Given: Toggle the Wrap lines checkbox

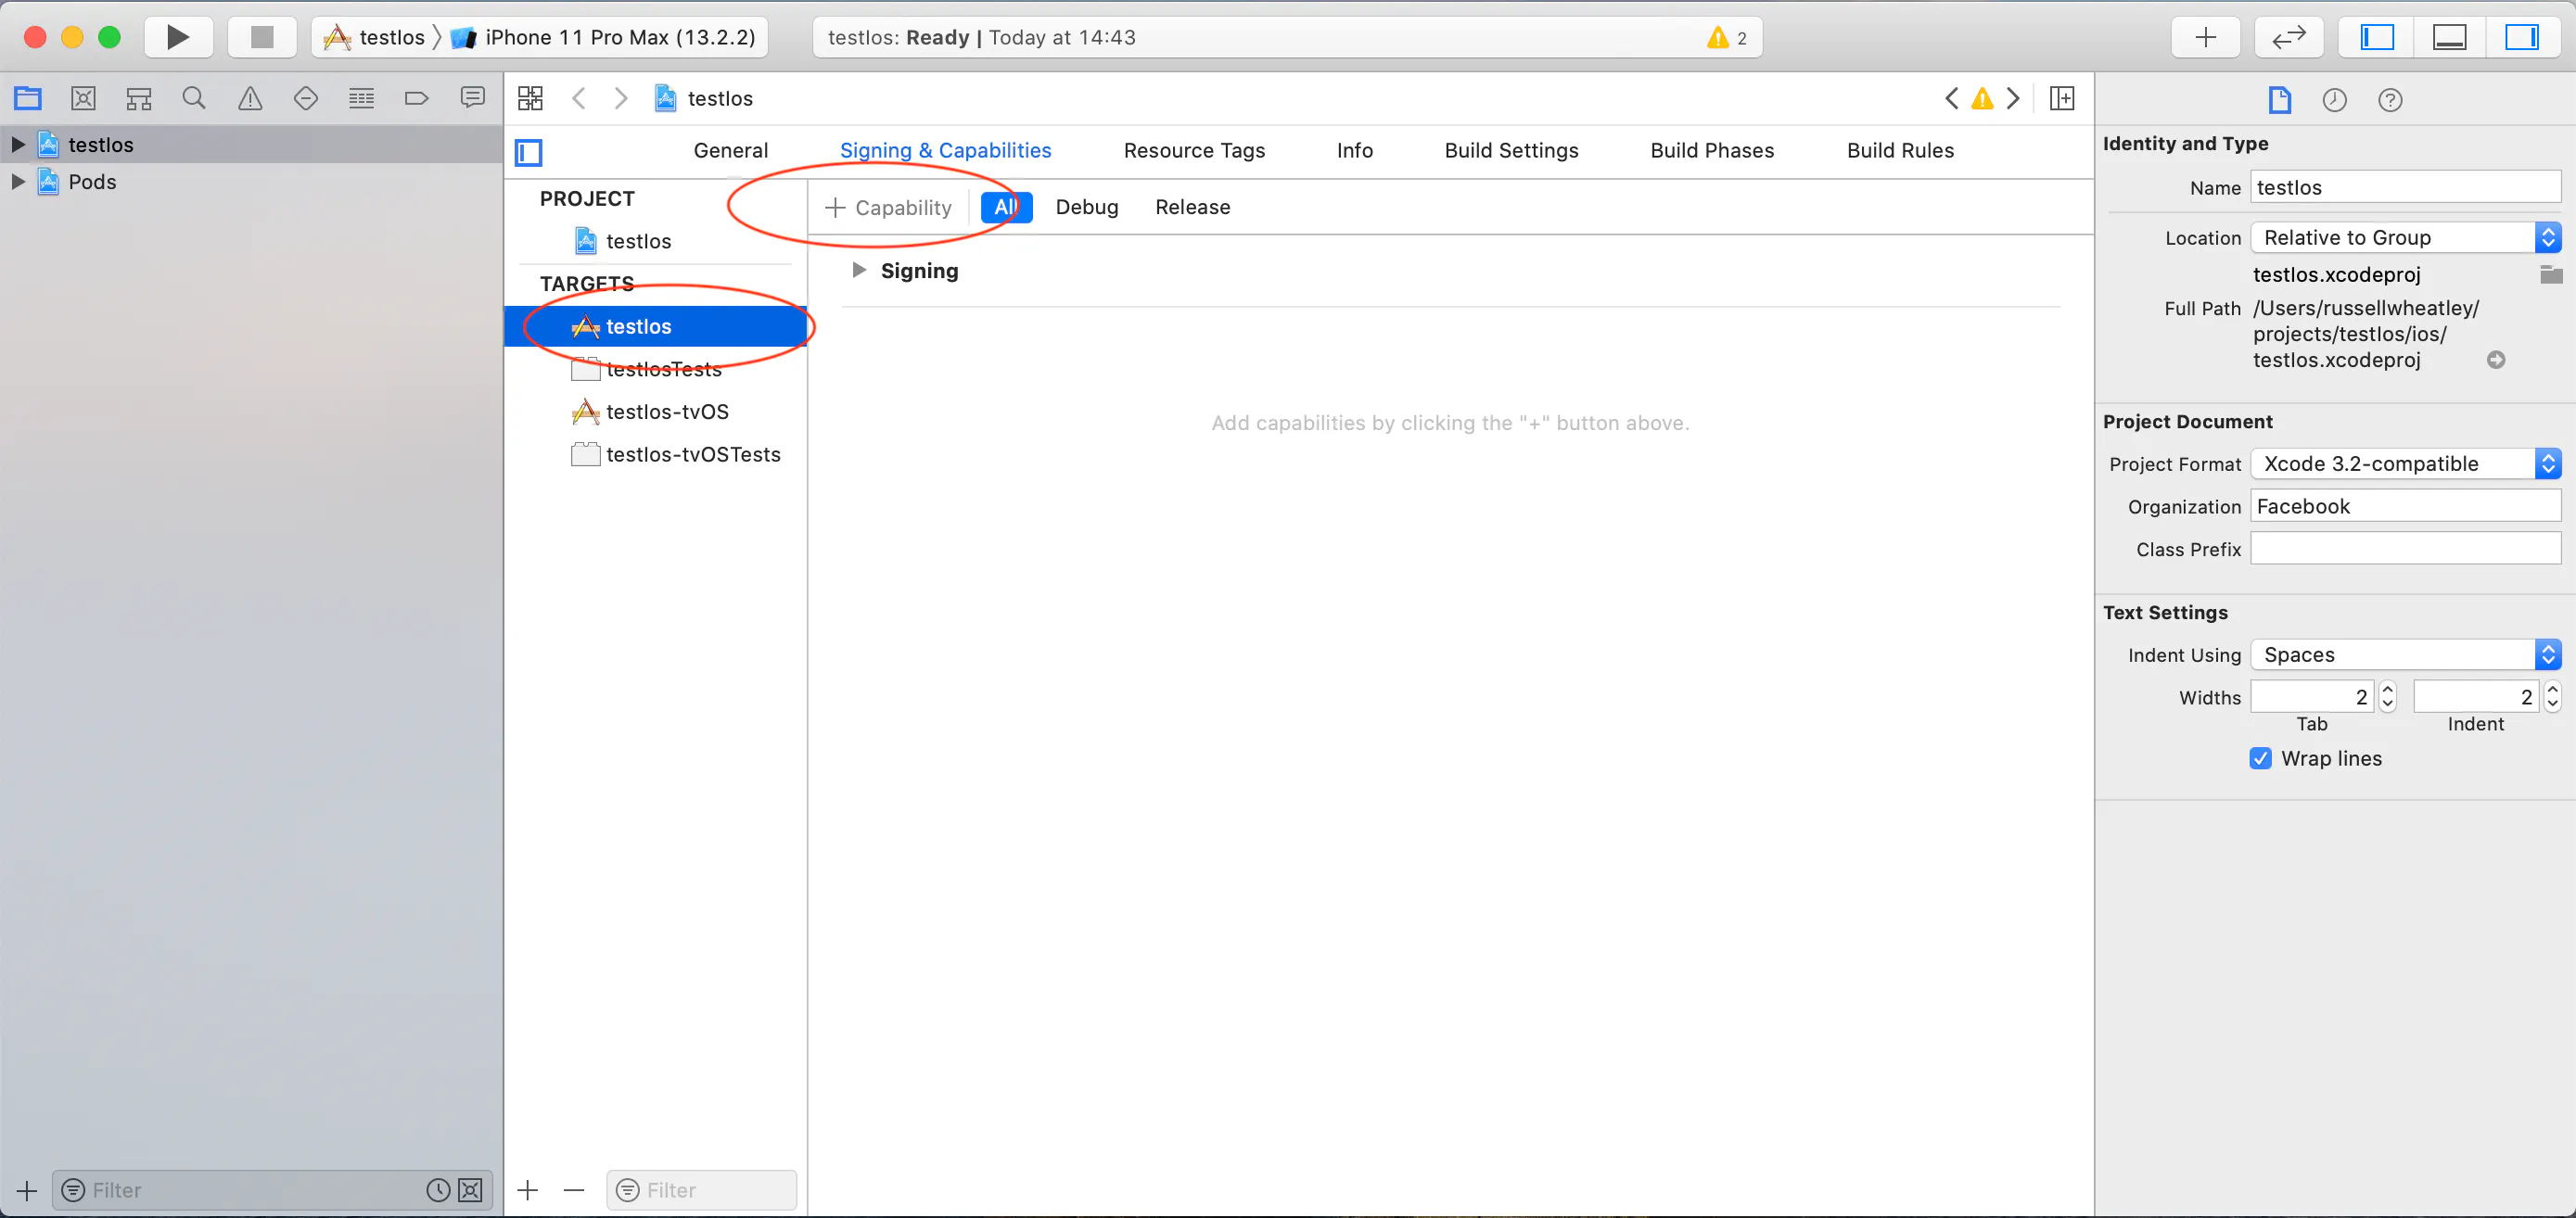Looking at the screenshot, I should point(2260,758).
